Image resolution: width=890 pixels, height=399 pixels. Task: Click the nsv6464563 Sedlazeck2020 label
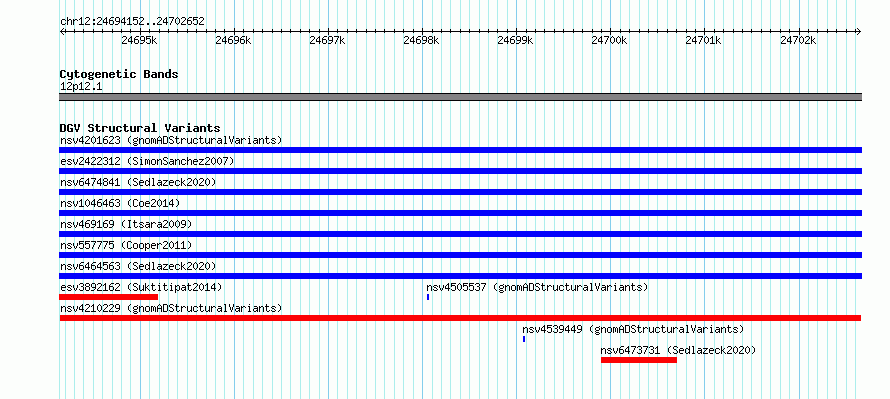(x=138, y=266)
